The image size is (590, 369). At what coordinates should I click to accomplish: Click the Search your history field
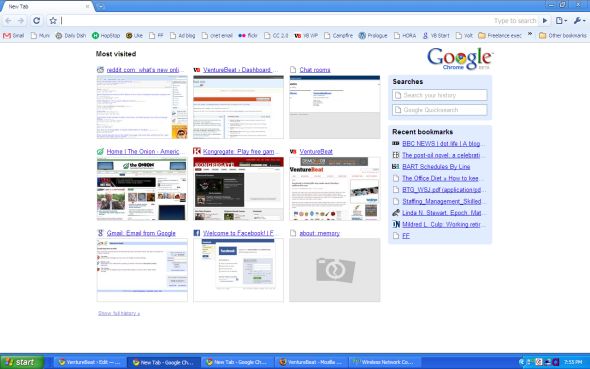tap(439, 95)
